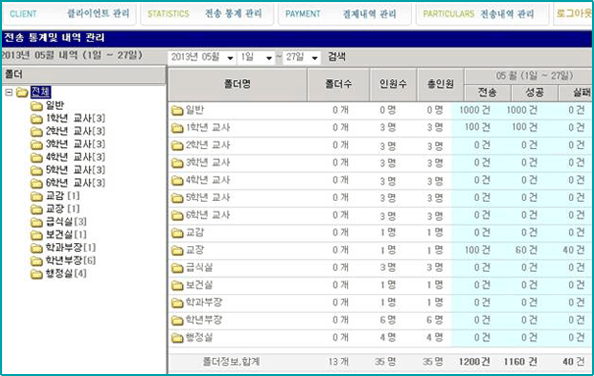The width and height of the screenshot is (594, 376).
Task: Open the 1일 start day dropdown
Action: click(256, 58)
